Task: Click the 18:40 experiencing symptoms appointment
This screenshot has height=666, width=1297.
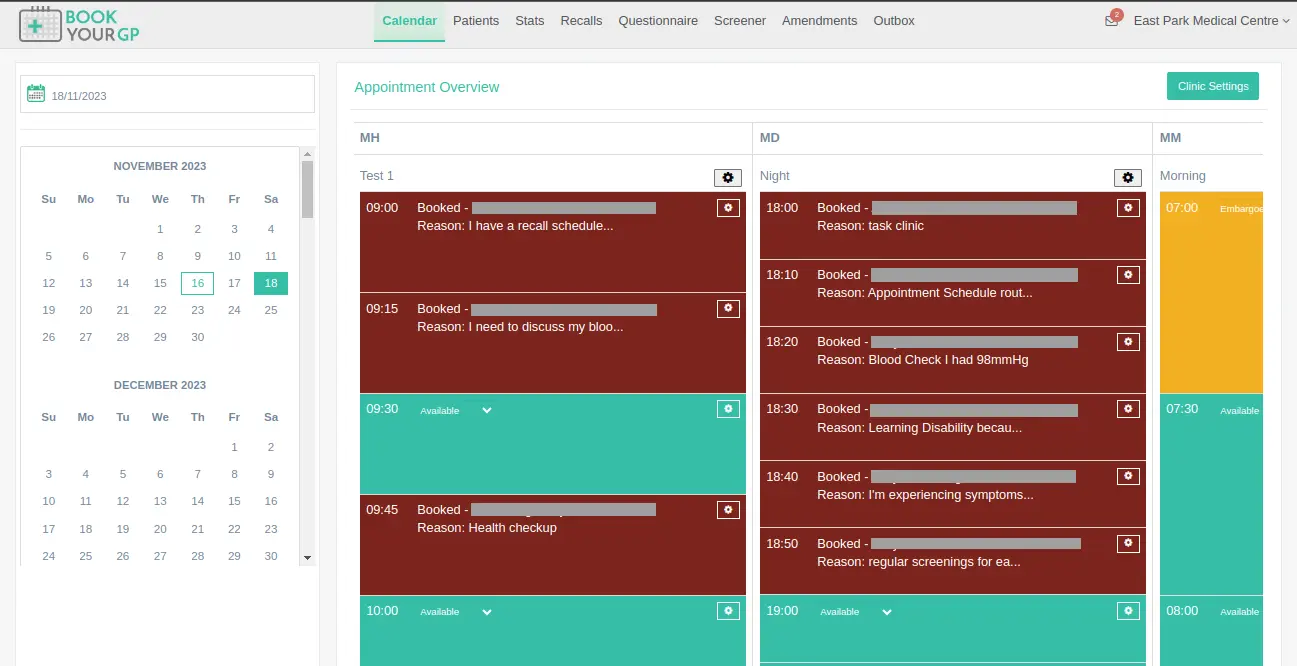Action: 953,494
